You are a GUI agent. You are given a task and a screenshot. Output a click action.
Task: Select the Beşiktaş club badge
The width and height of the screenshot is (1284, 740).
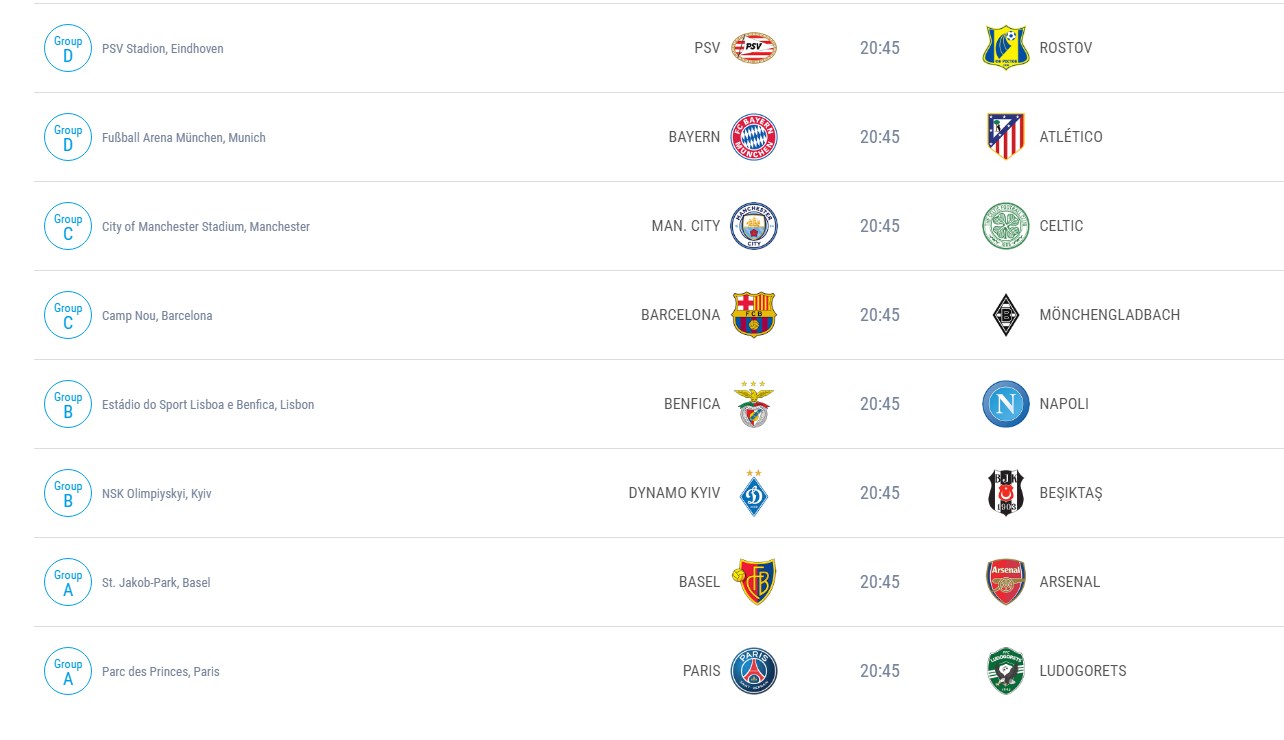pyautogui.click(x=1005, y=492)
